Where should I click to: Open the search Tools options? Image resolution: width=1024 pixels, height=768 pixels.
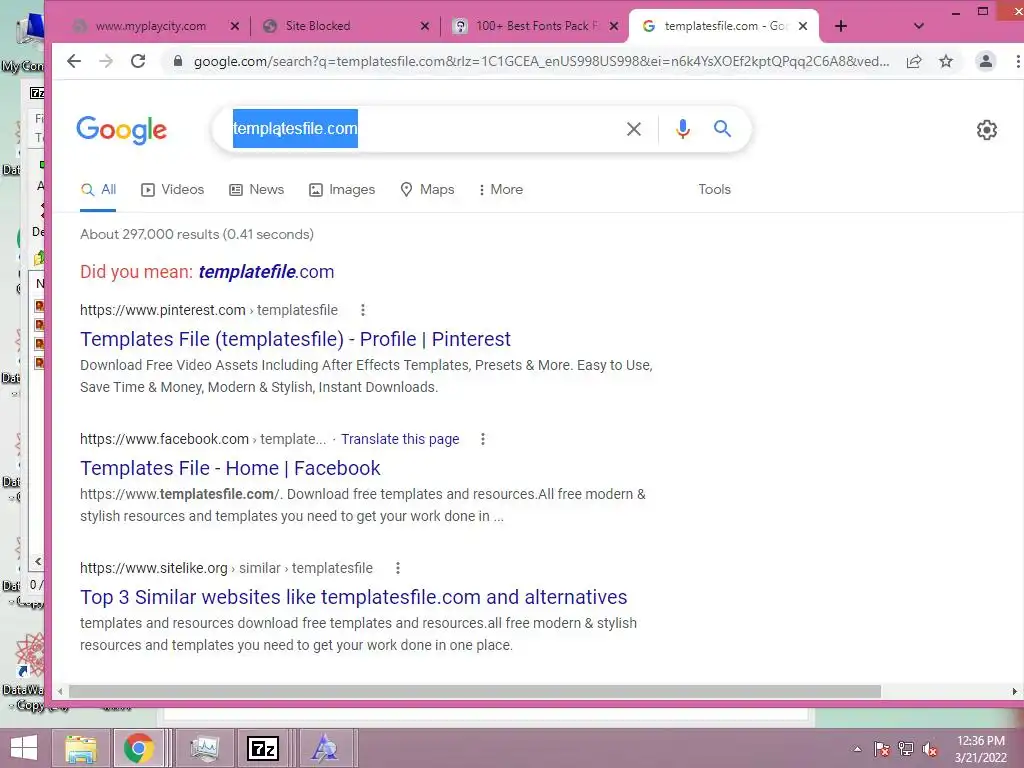coord(714,189)
